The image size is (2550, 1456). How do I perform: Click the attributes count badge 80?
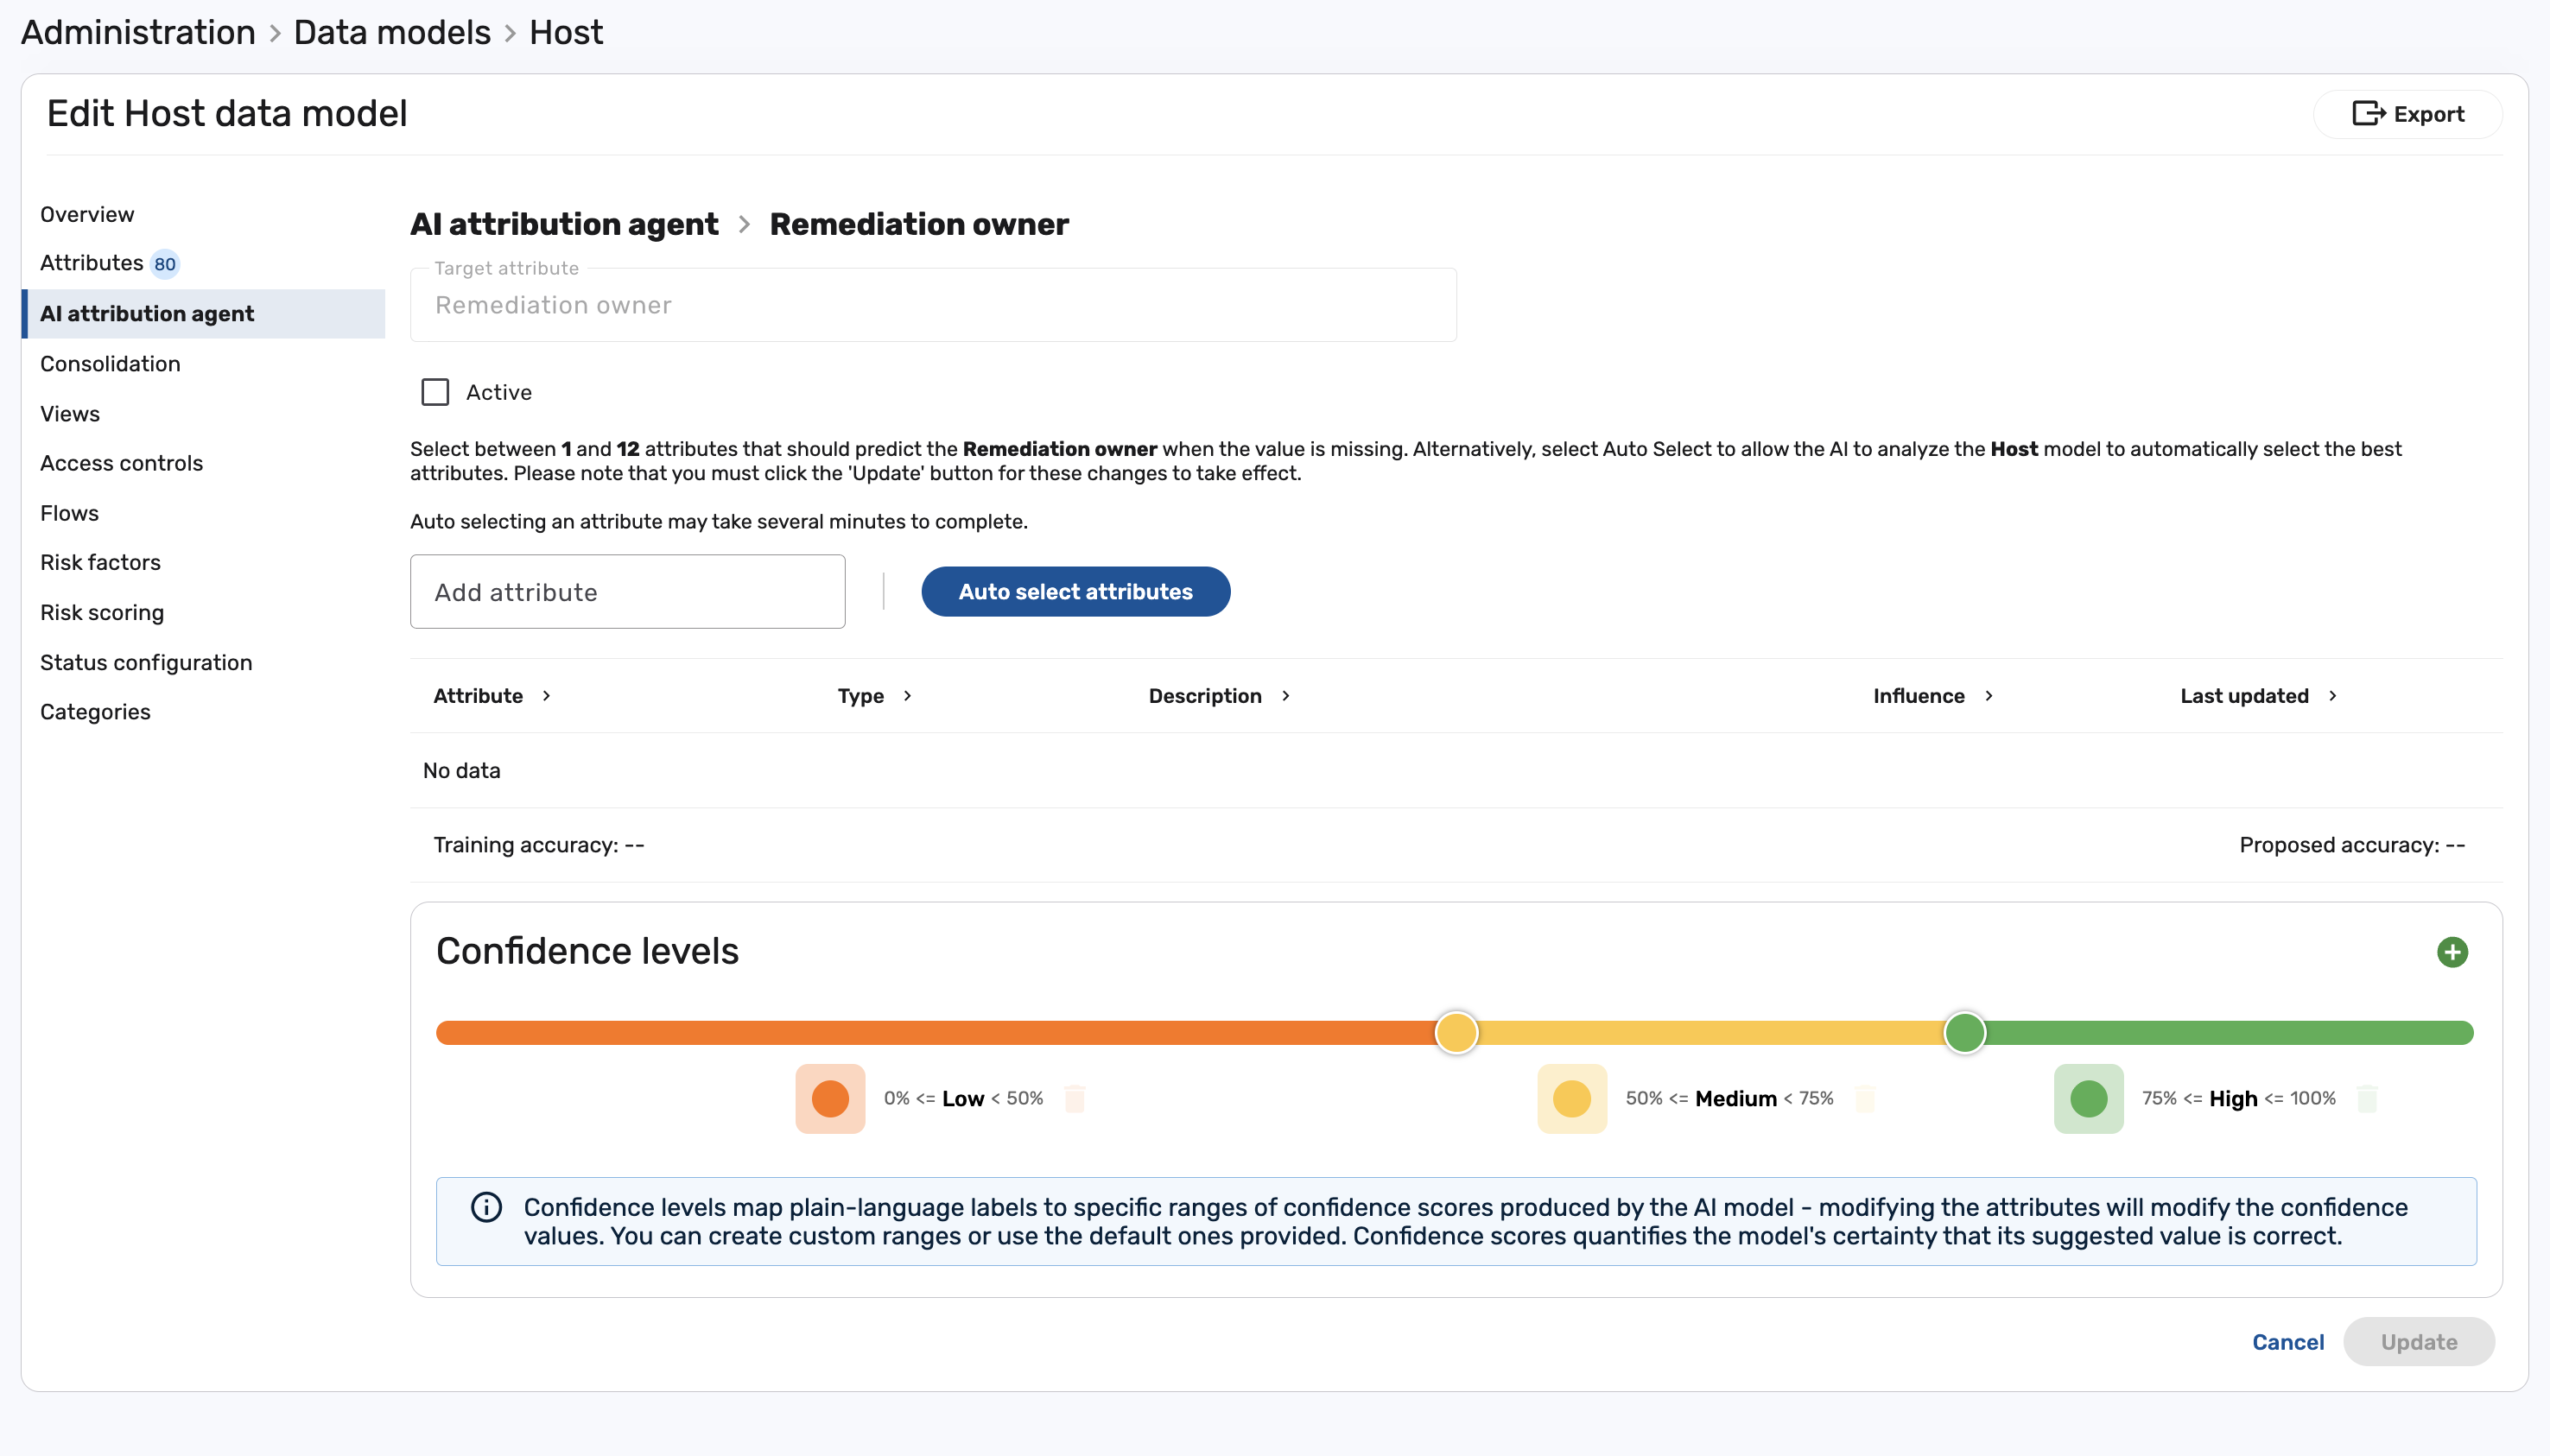[x=165, y=264]
